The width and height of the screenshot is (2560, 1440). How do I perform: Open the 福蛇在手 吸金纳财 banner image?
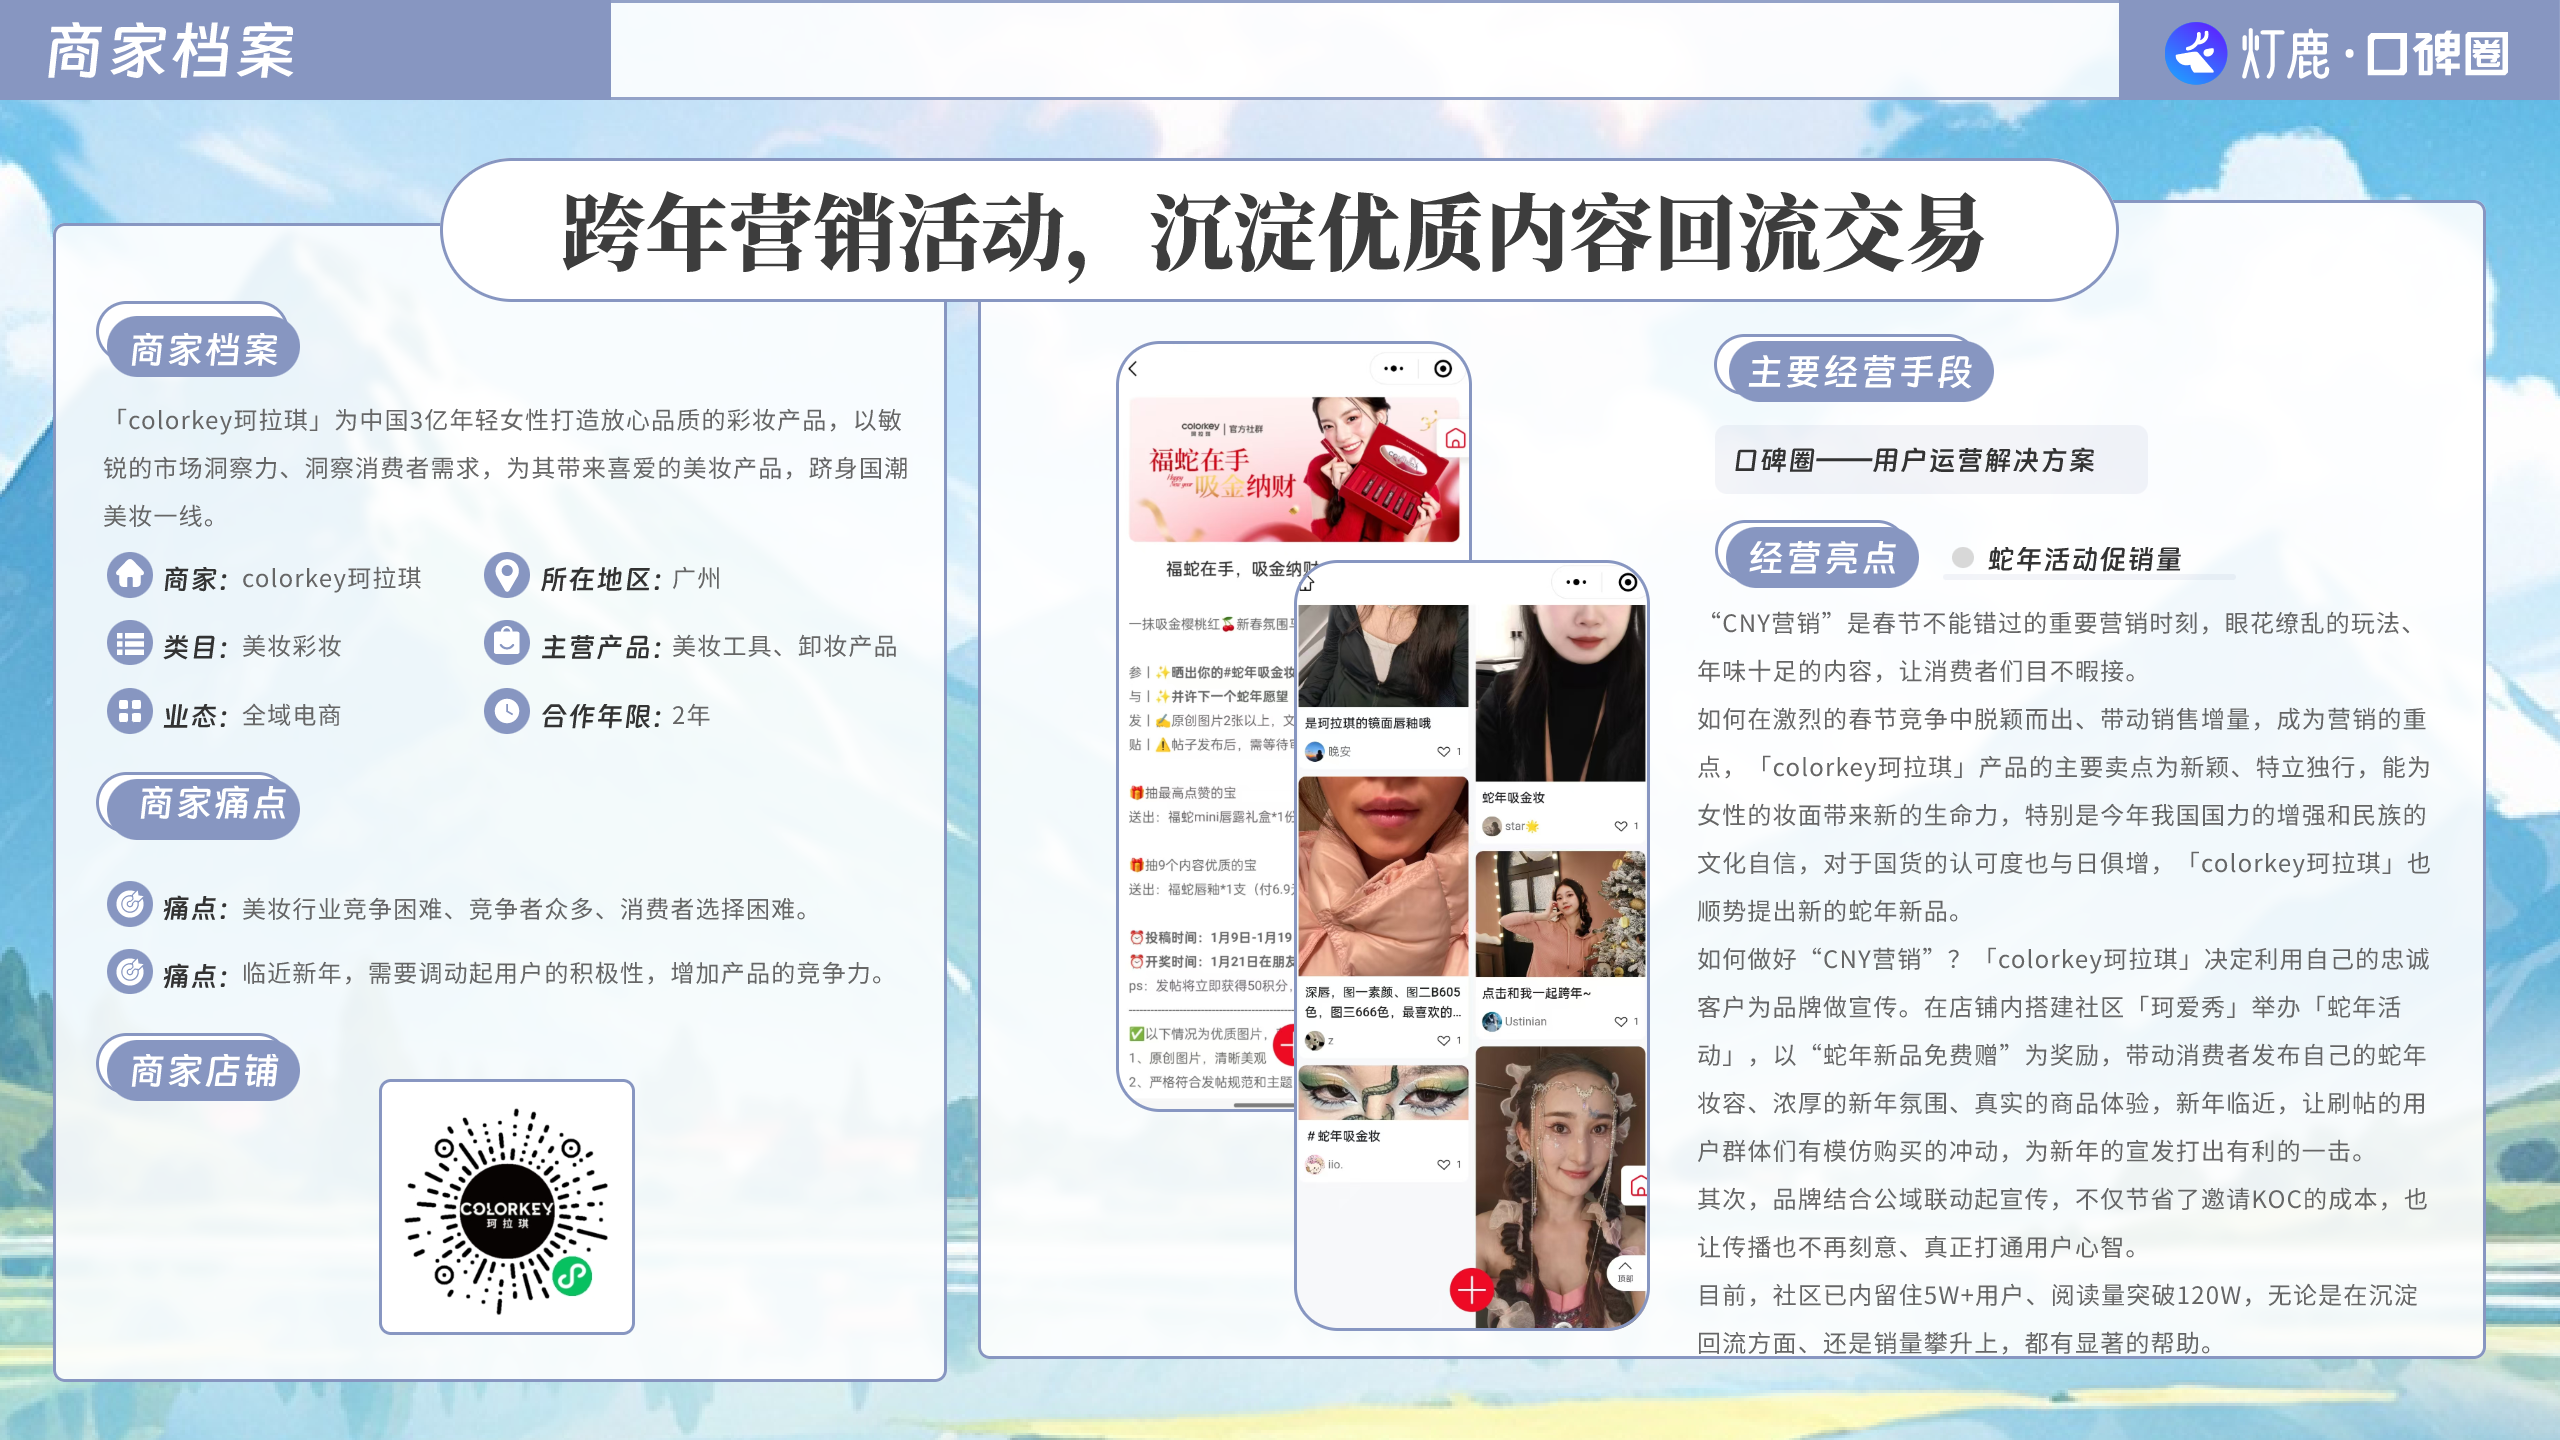pyautogui.click(x=1294, y=470)
